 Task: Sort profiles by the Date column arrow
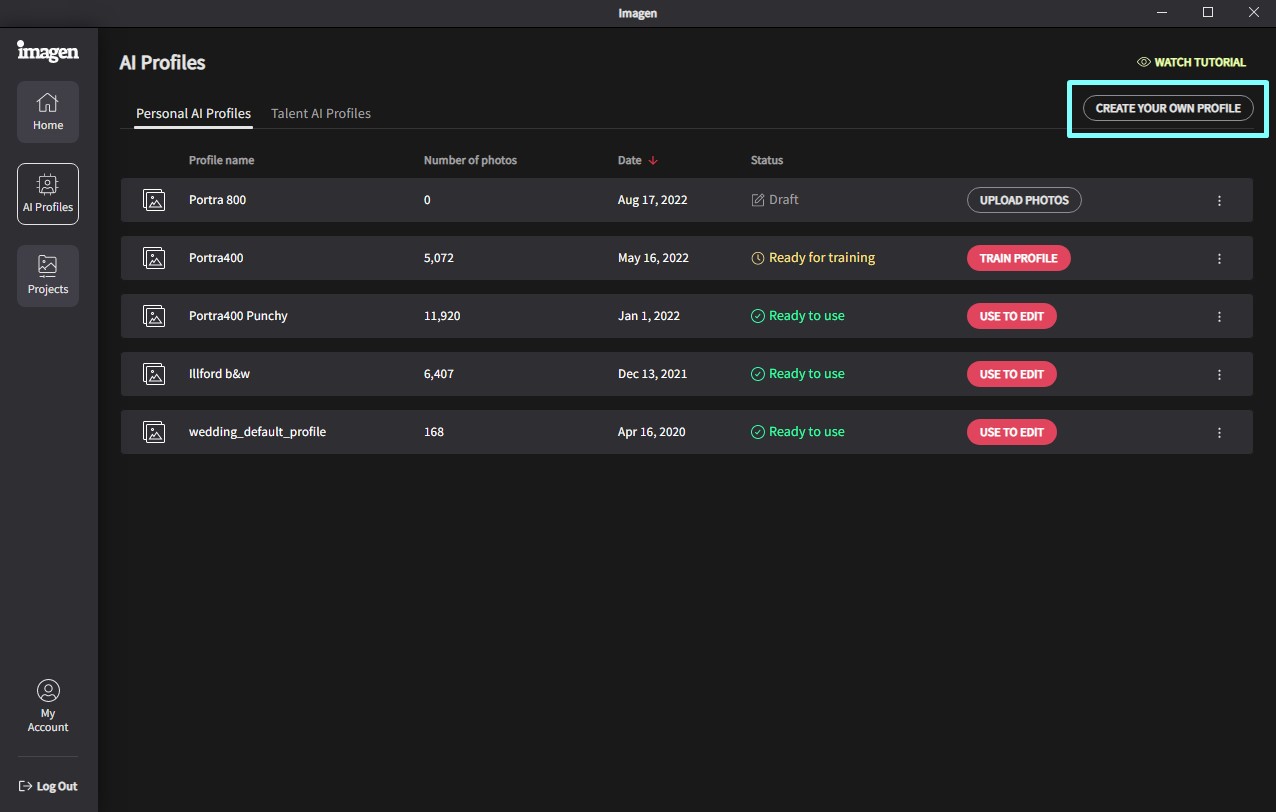tap(653, 160)
